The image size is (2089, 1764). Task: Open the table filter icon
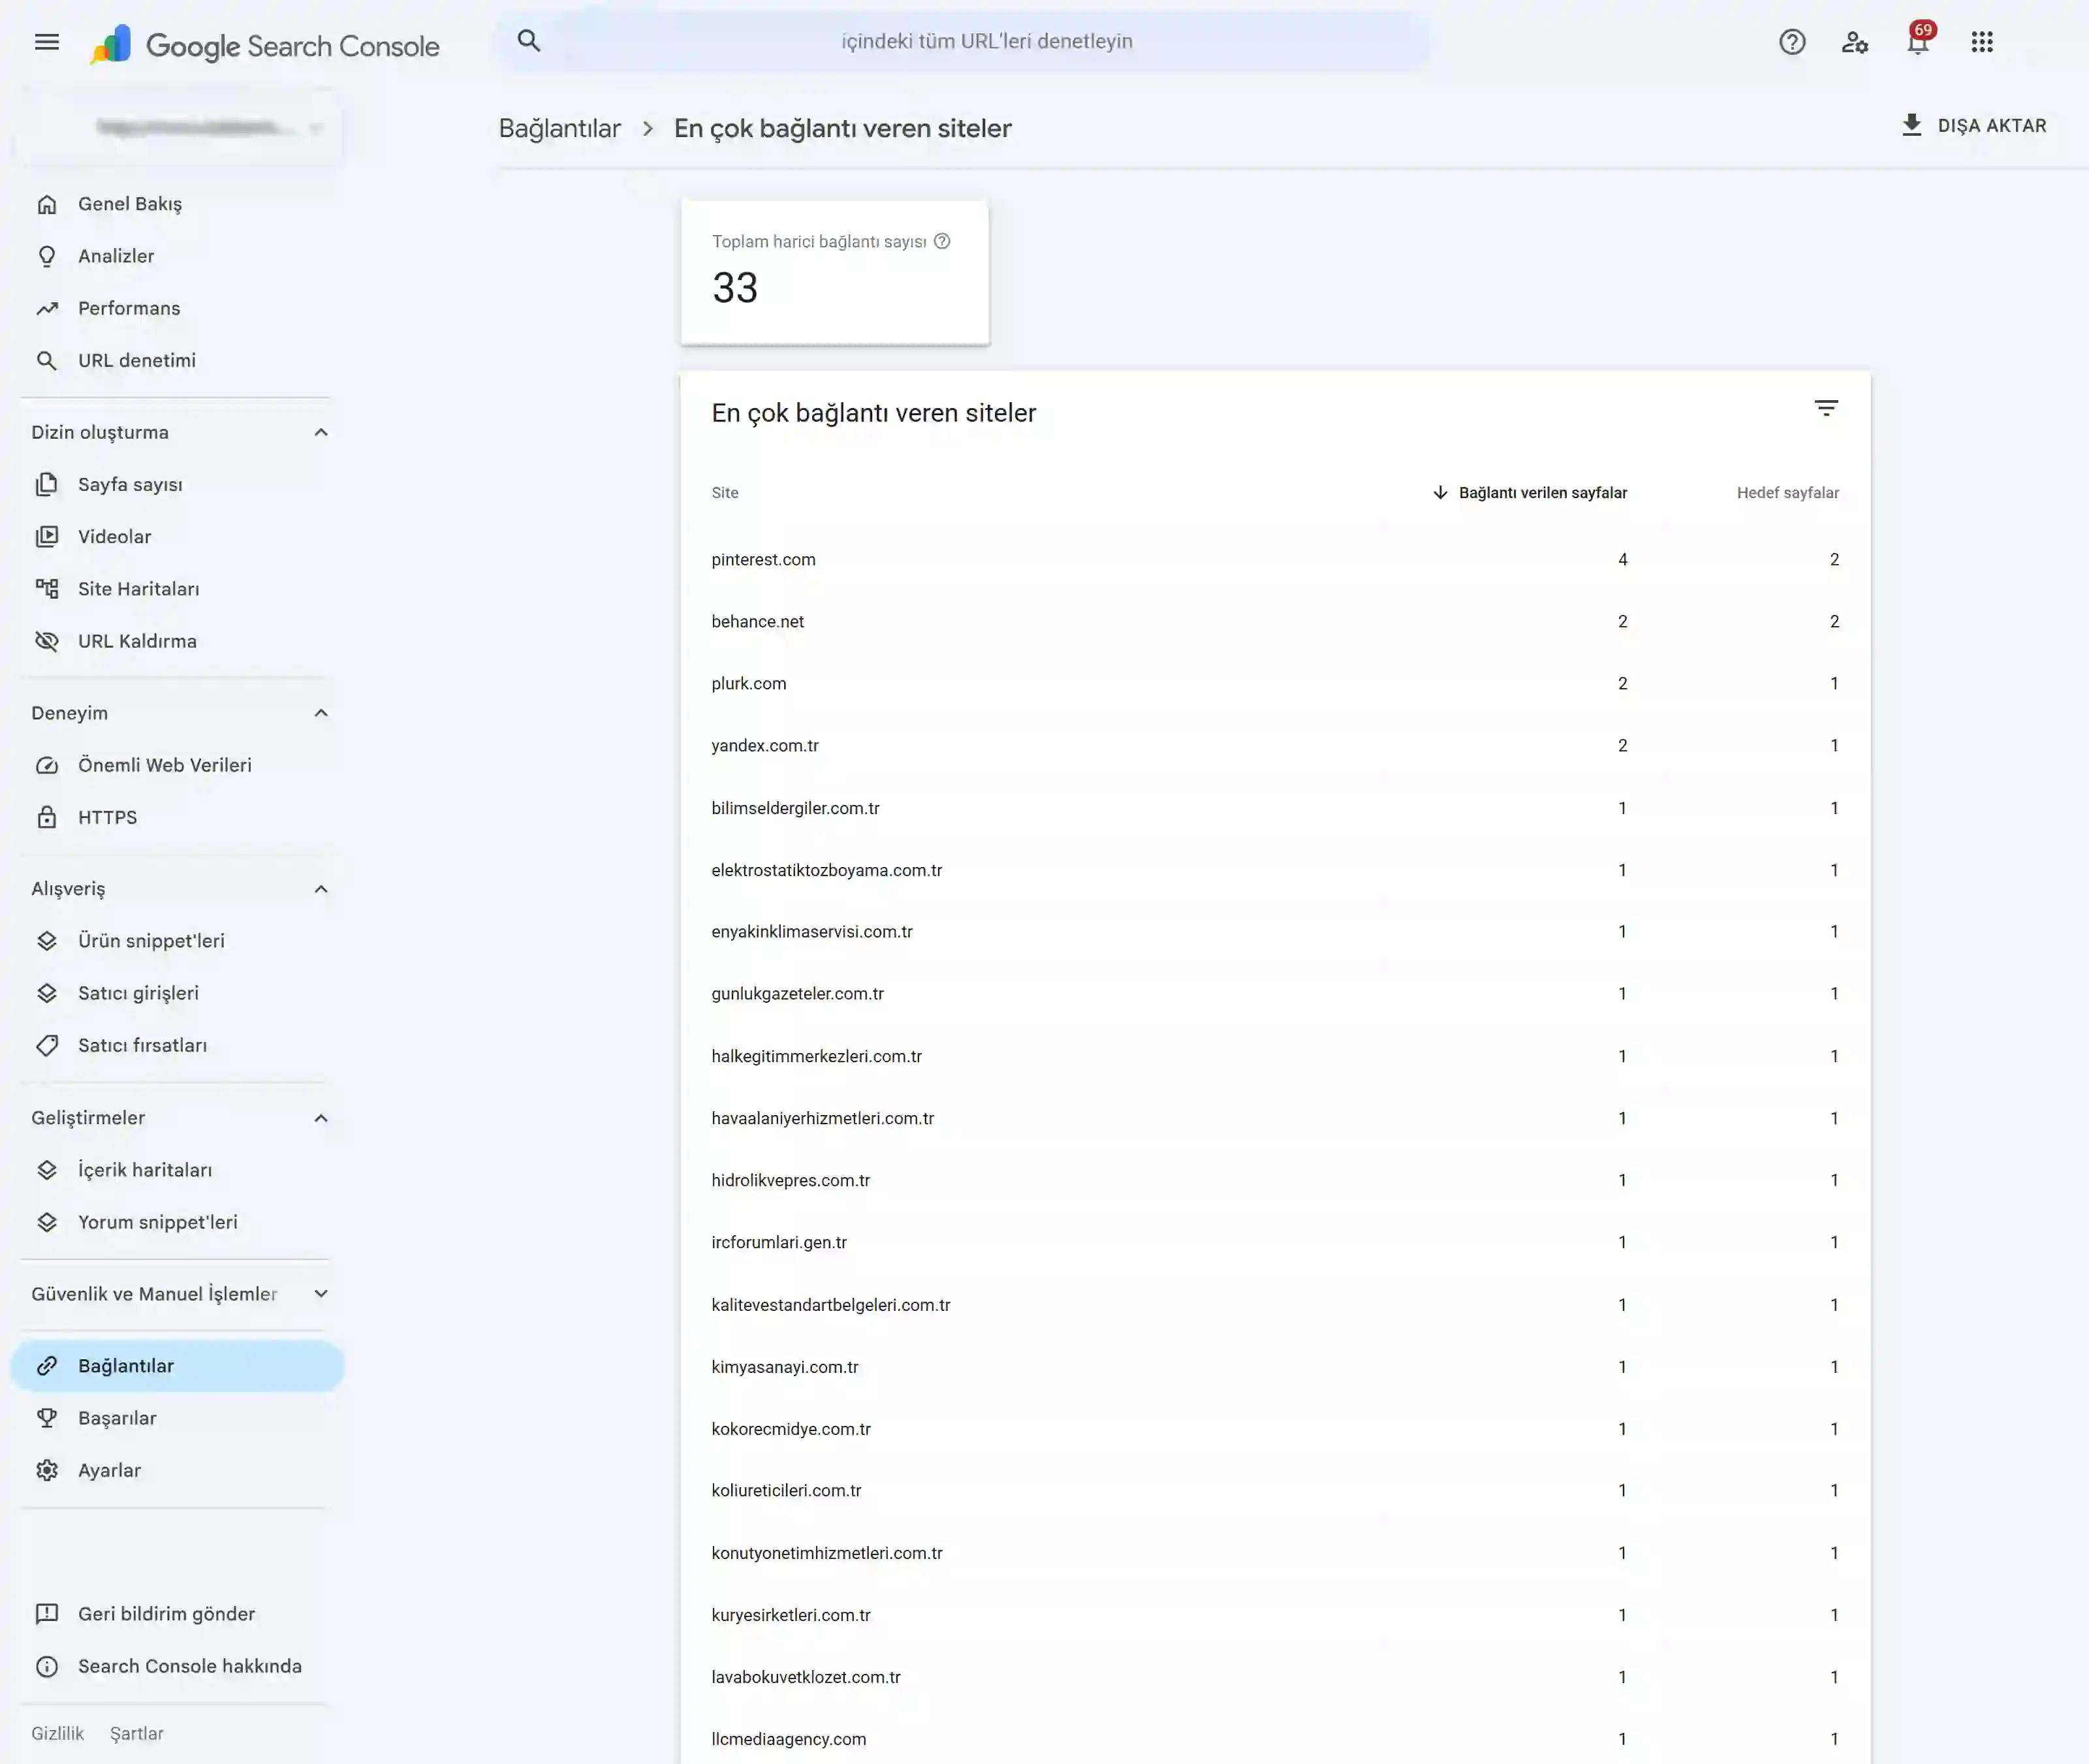(1826, 408)
